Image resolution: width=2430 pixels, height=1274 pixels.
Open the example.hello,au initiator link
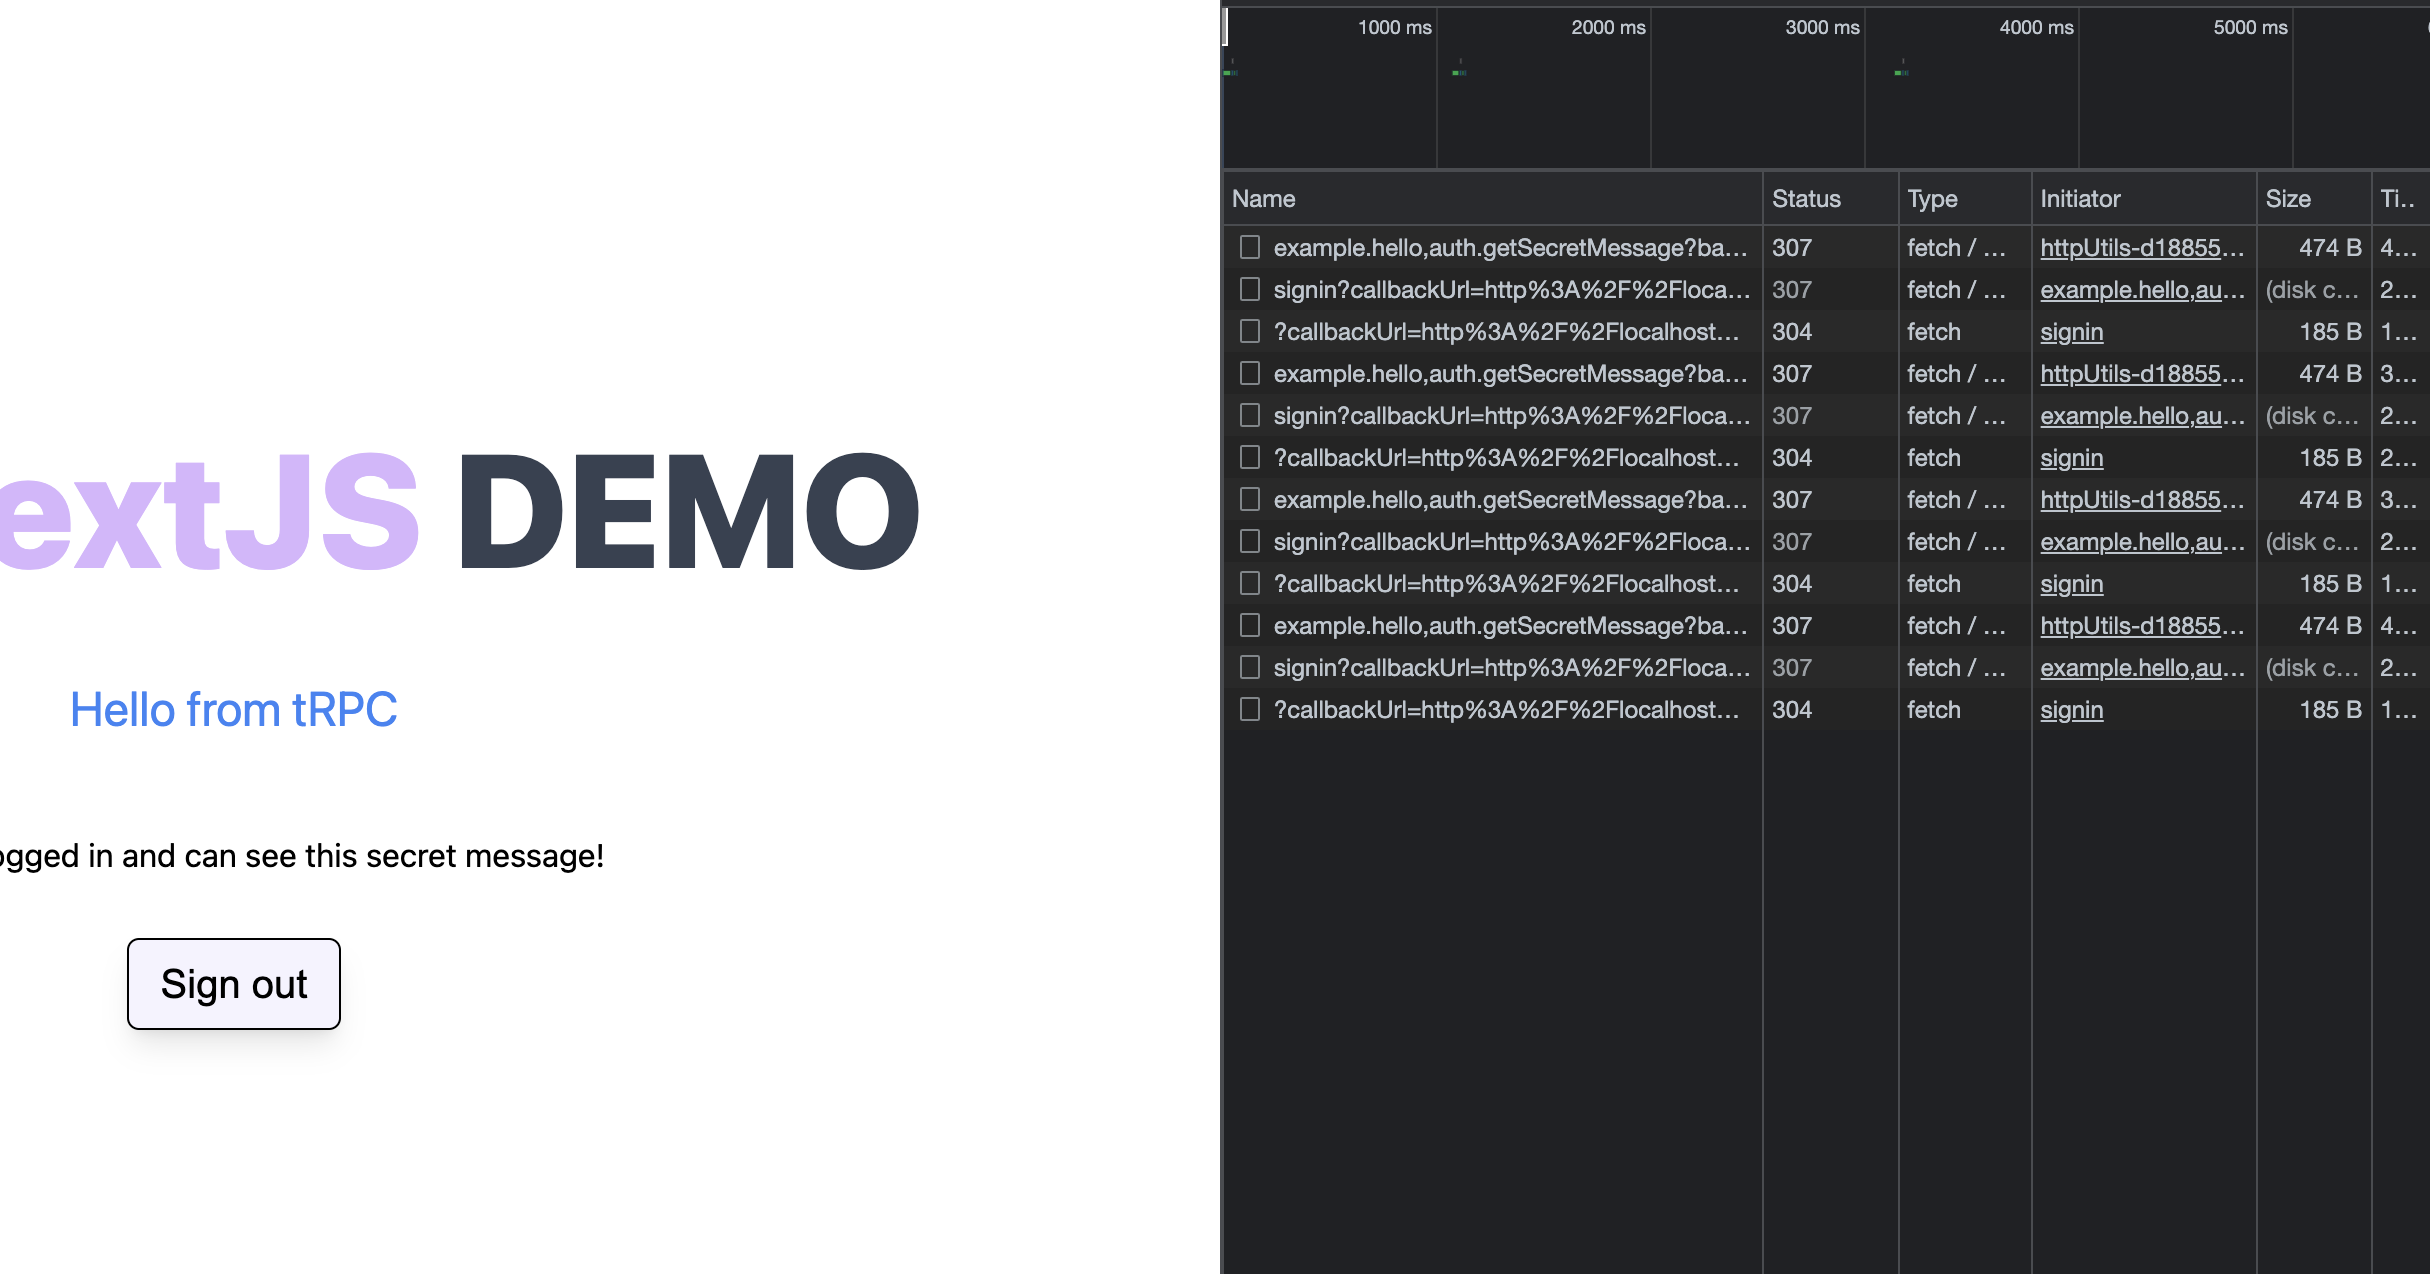click(2144, 289)
